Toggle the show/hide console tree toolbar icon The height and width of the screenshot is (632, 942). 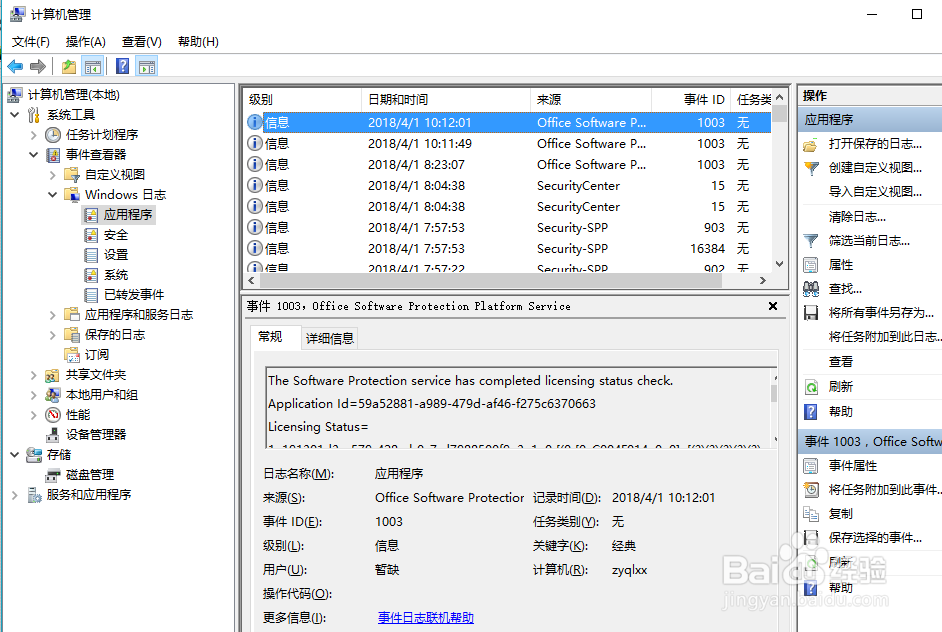tap(92, 66)
